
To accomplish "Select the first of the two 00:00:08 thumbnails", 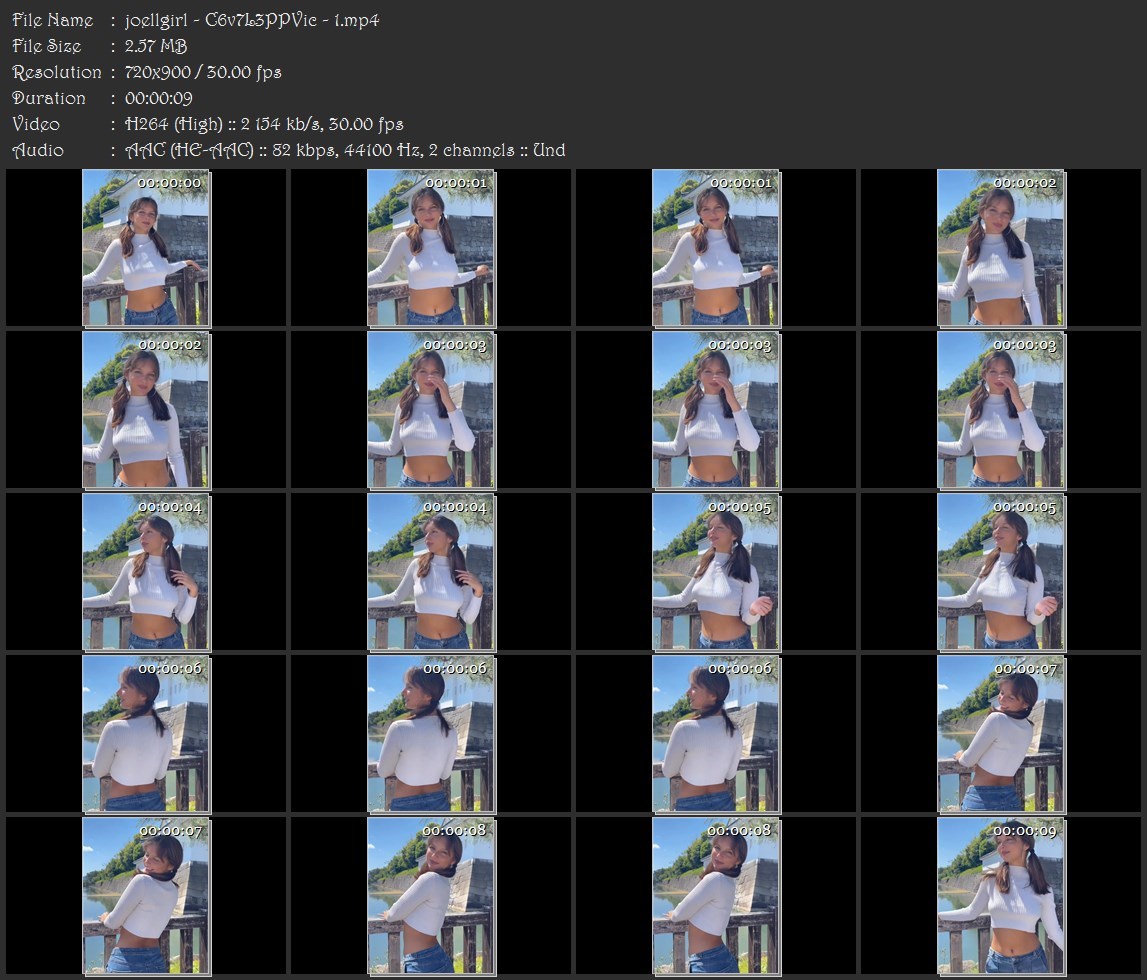I will click(431, 896).
